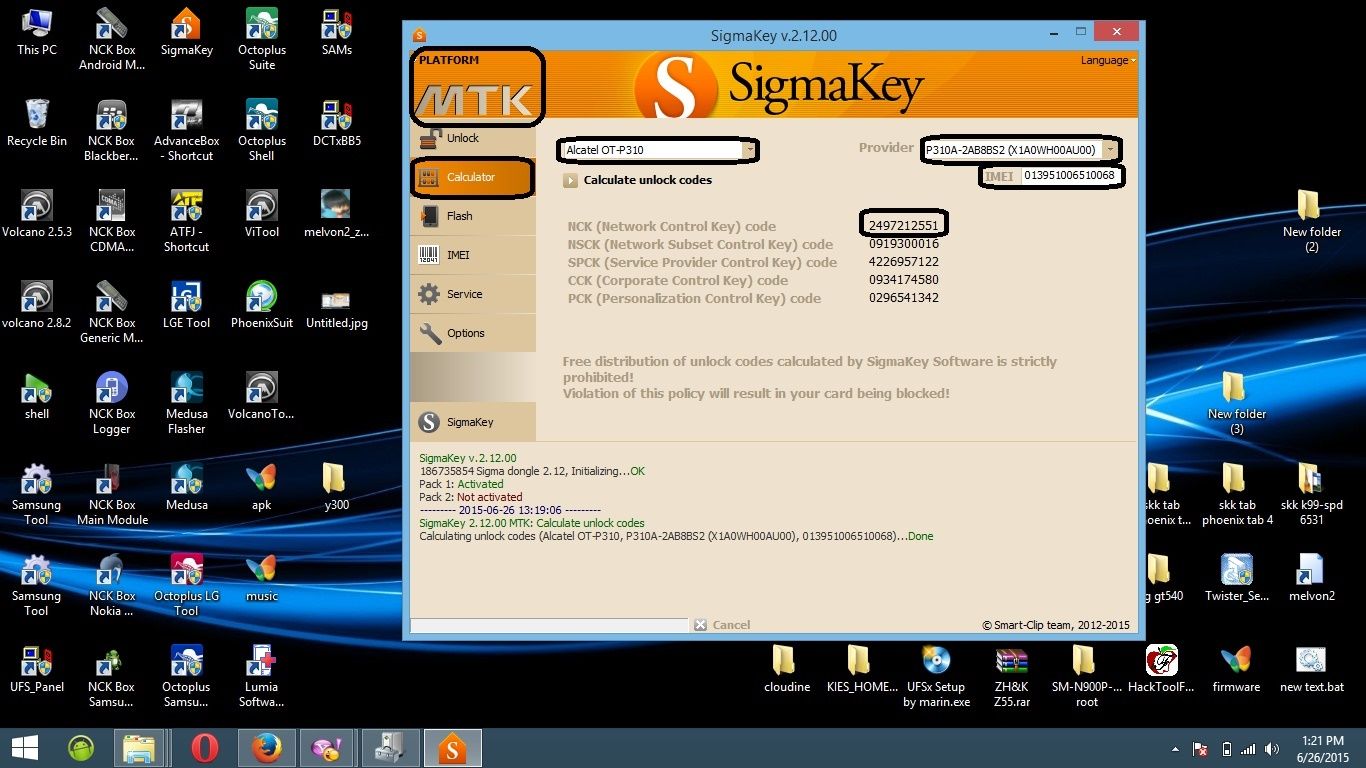The height and width of the screenshot is (768, 1366).
Task: Launch Opera from the taskbar
Action: coord(205,748)
